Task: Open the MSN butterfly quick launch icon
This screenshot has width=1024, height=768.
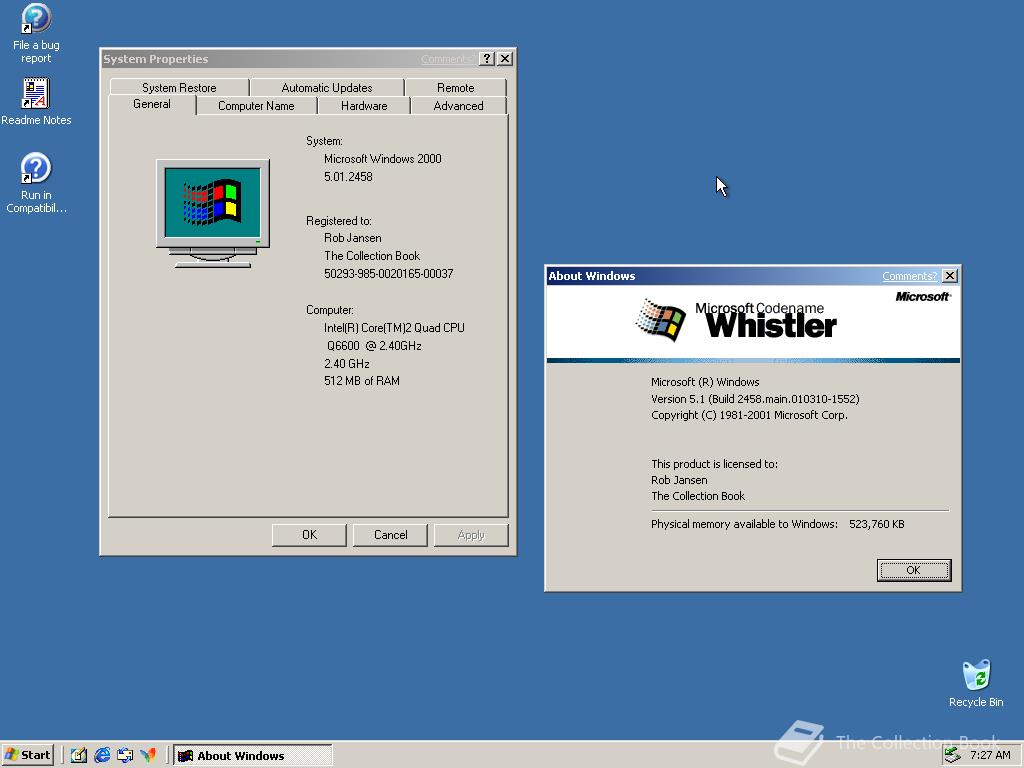Action: pyautogui.click(x=148, y=755)
